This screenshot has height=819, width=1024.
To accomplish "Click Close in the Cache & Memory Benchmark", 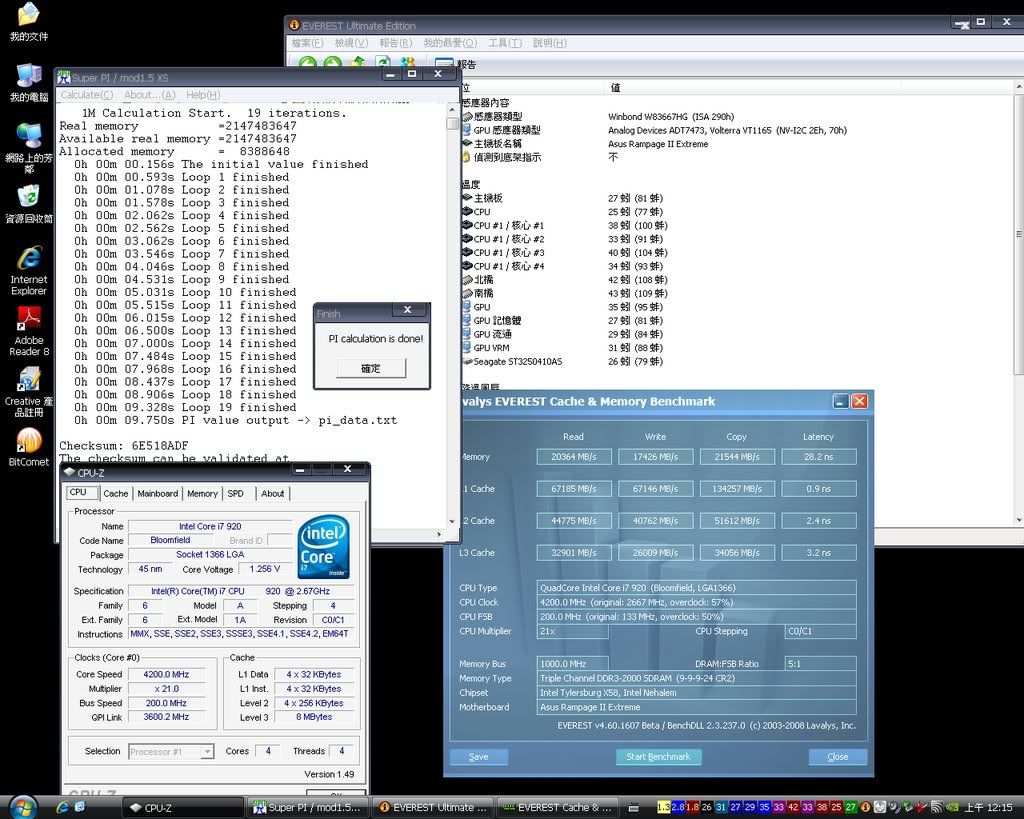I will point(838,757).
